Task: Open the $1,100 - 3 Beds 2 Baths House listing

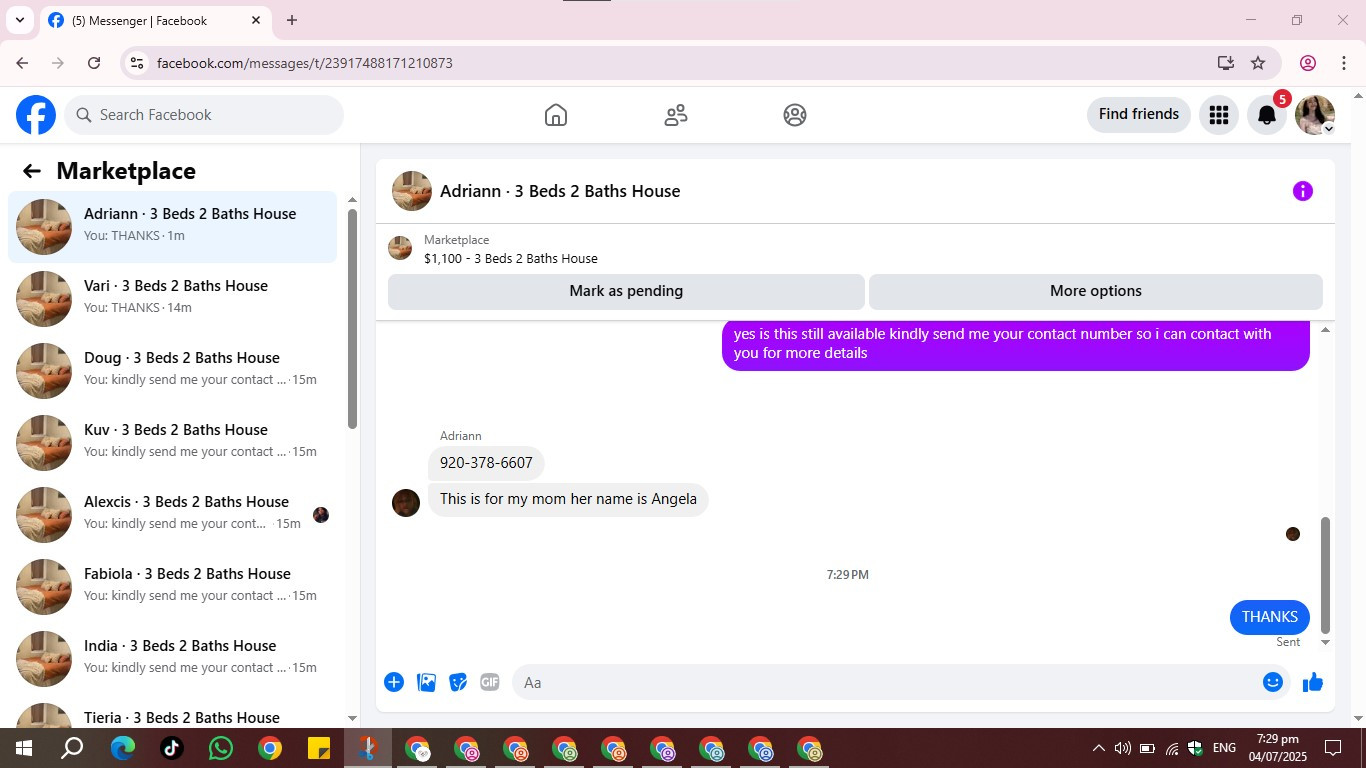Action: (510, 259)
